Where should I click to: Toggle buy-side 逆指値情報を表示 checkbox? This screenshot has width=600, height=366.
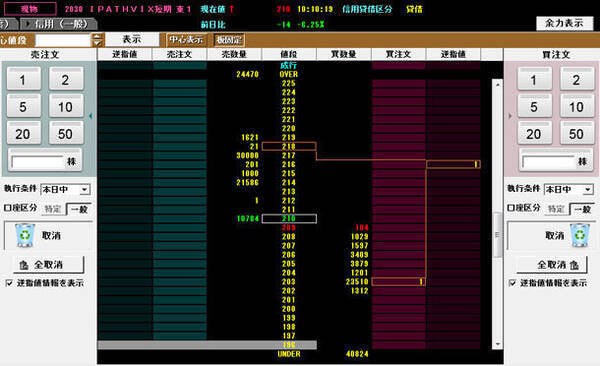(512, 283)
